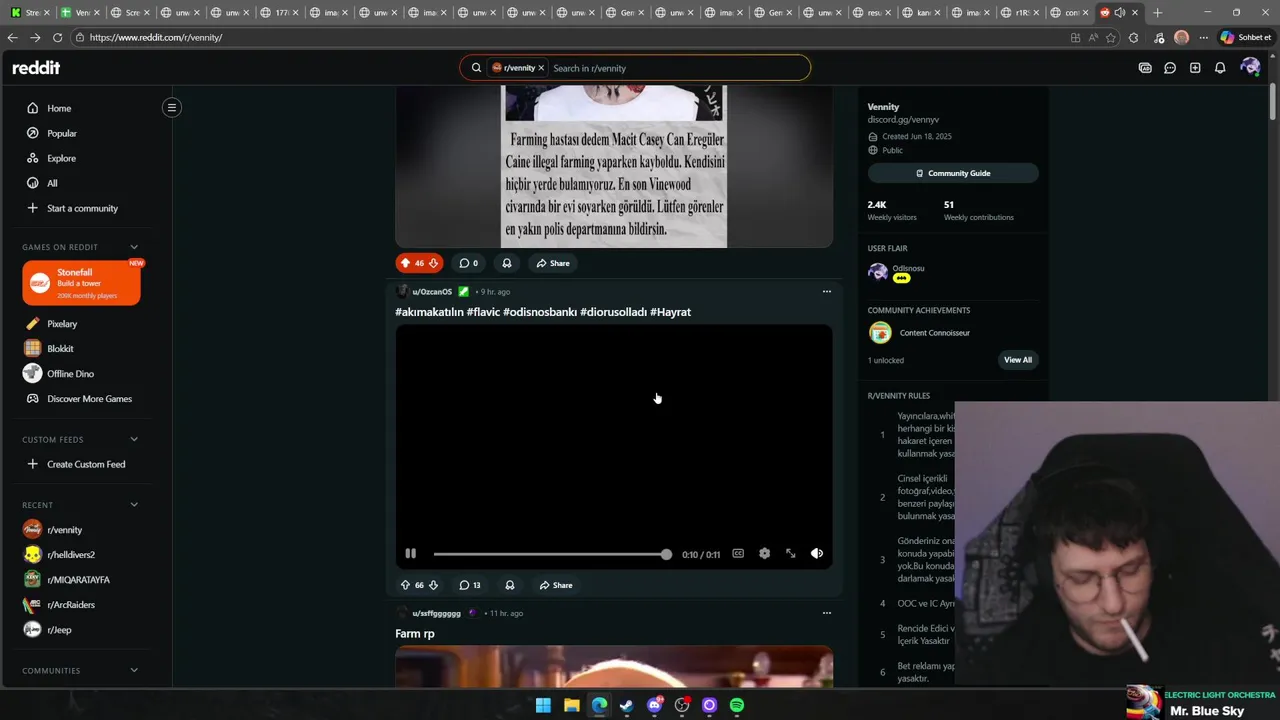Open the Community Guide button

click(953, 173)
